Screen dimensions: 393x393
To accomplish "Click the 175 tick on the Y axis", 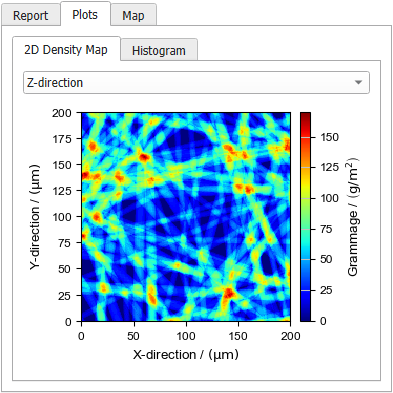I will [x=62, y=139].
